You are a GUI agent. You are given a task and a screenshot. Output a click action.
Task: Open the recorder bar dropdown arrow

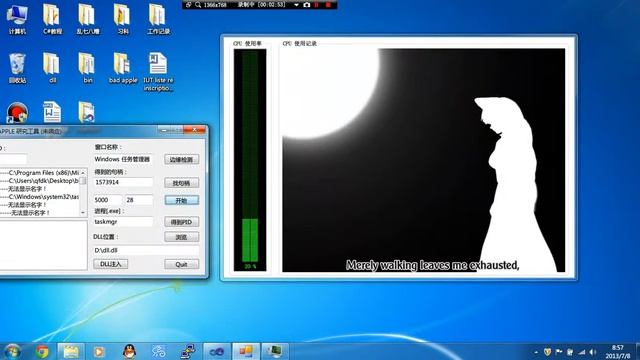[296, 5]
